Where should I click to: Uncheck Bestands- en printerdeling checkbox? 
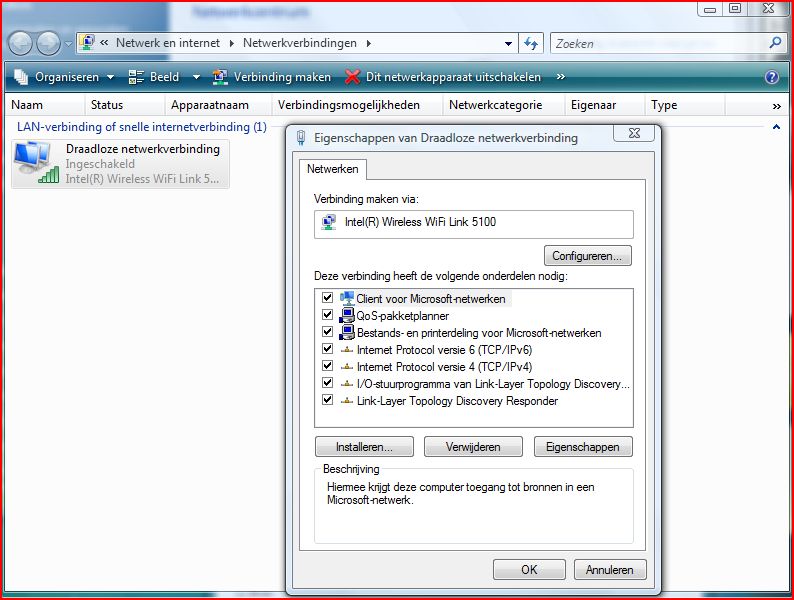click(x=328, y=332)
